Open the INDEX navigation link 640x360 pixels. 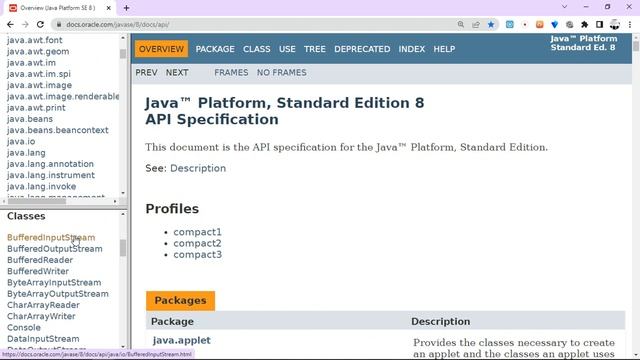[x=412, y=49]
